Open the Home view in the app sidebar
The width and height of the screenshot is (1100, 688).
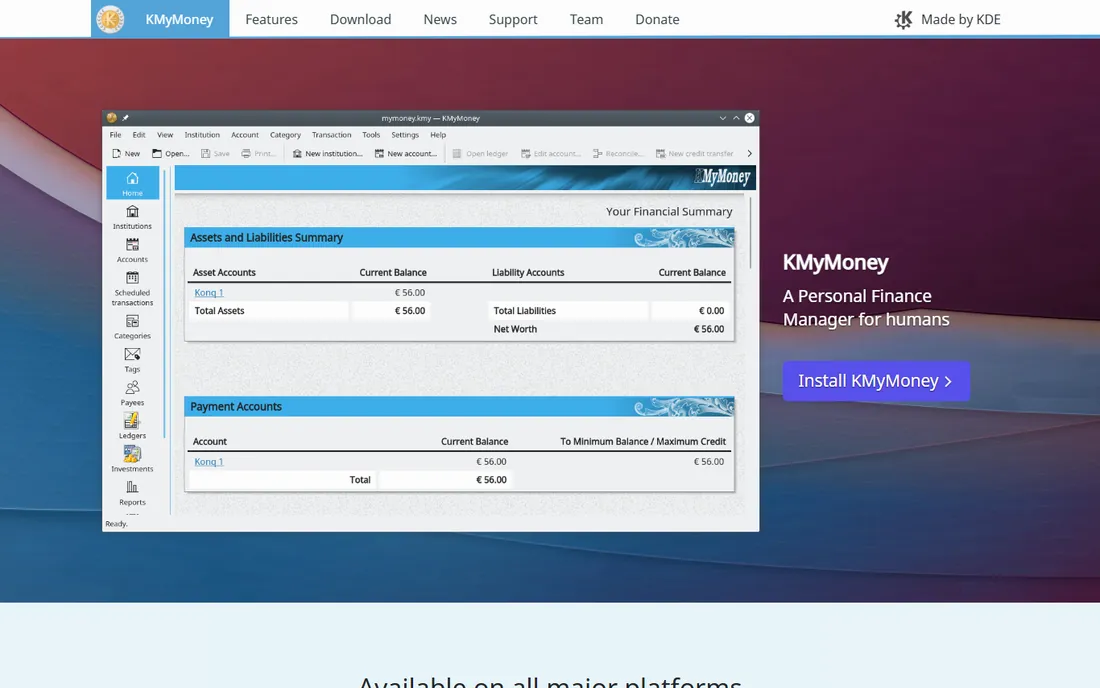coord(133,184)
